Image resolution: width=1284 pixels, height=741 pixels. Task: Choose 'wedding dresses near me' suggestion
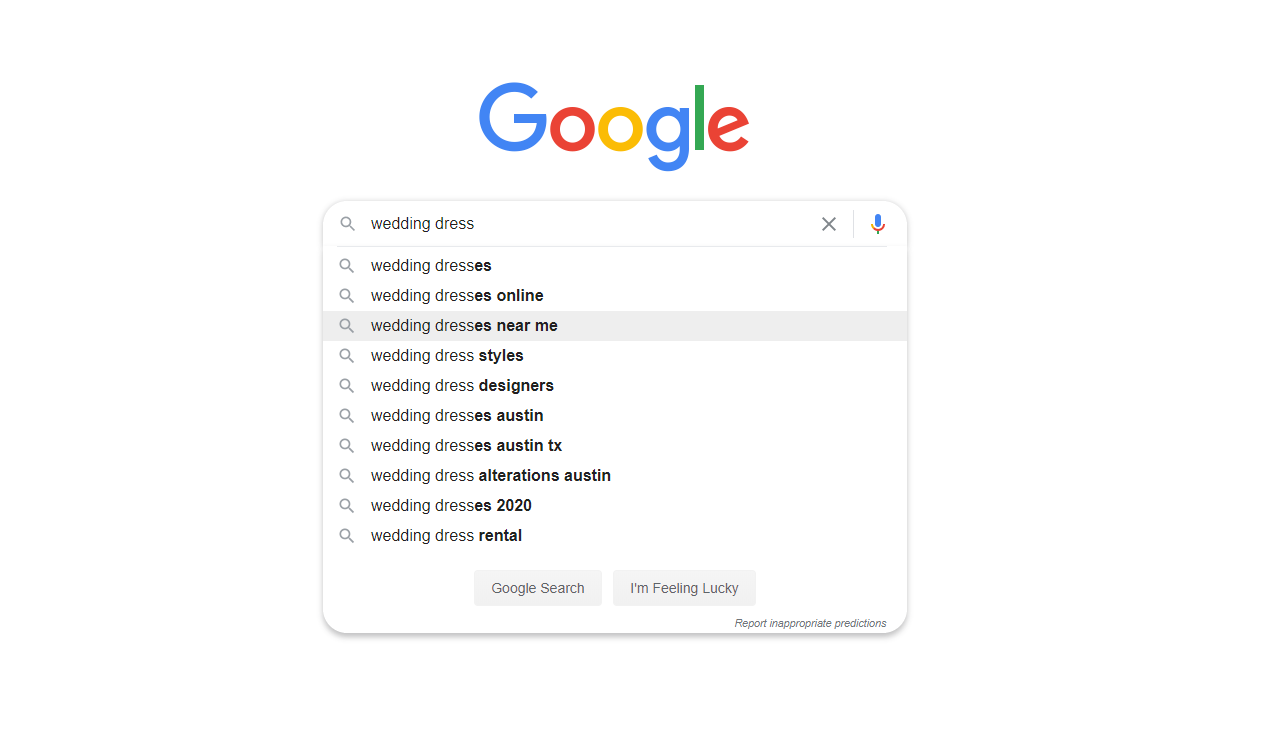coord(615,326)
